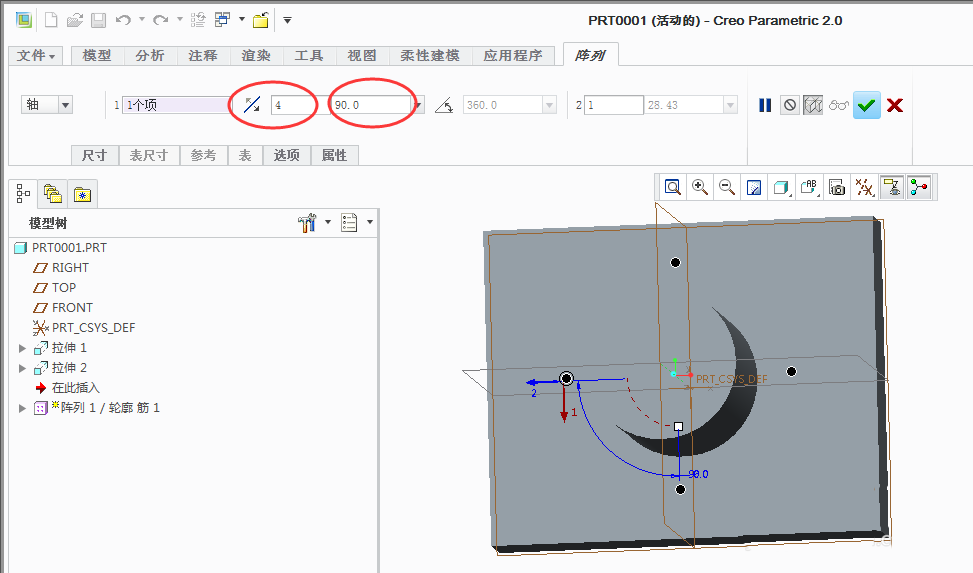Screen dimensions: 973x573
Task: Open the Display Style cube icon
Action: pyautogui.click(x=781, y=187)
